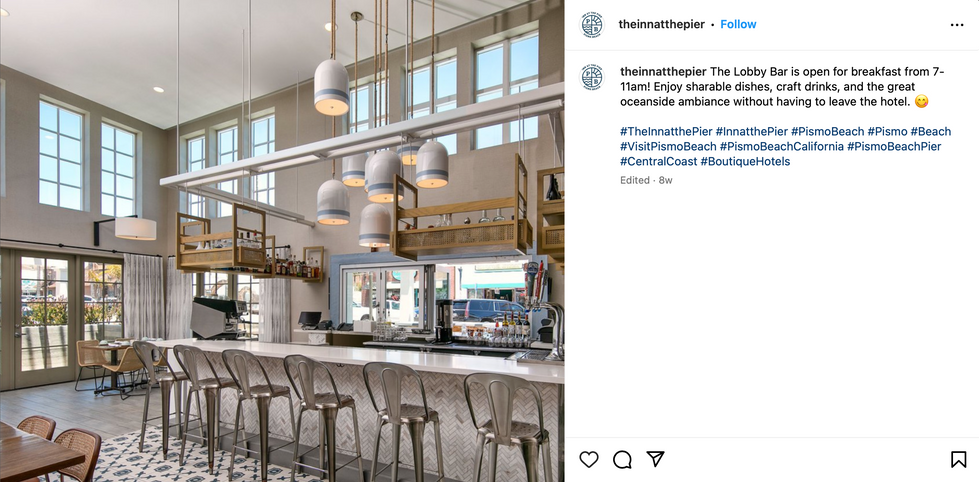Click the lobby bar photo
The image size is (979, 482).
282,241
